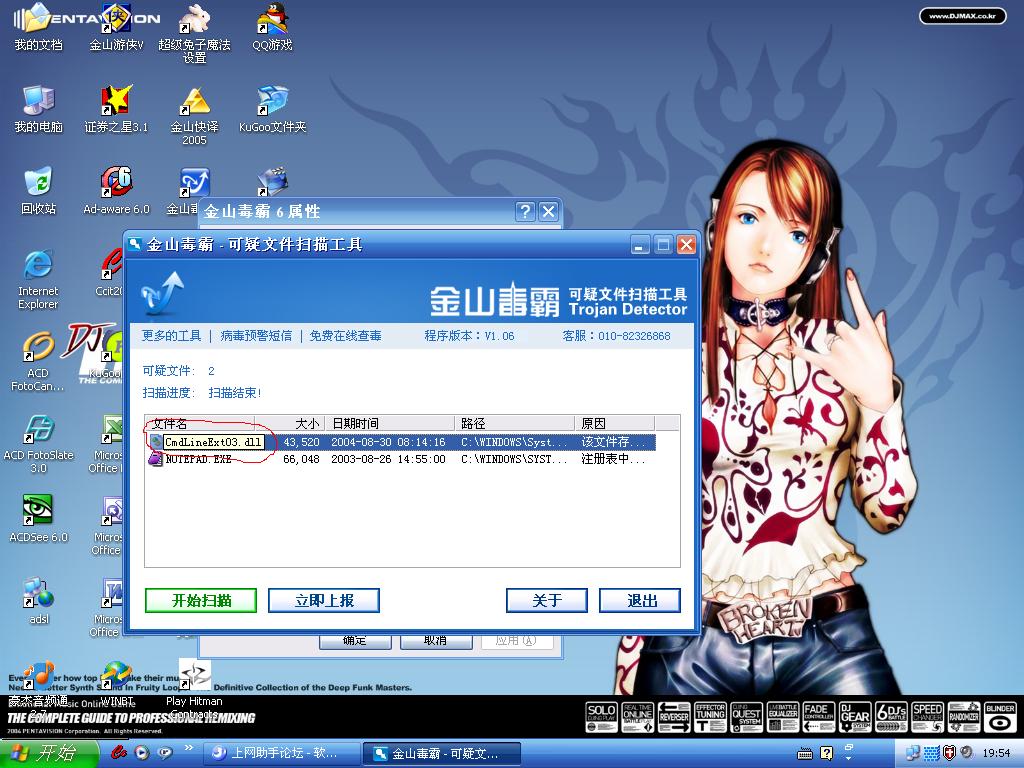Open the network connection tray icon
This screenshot has width=1024, height=768.
click(912, 753)
